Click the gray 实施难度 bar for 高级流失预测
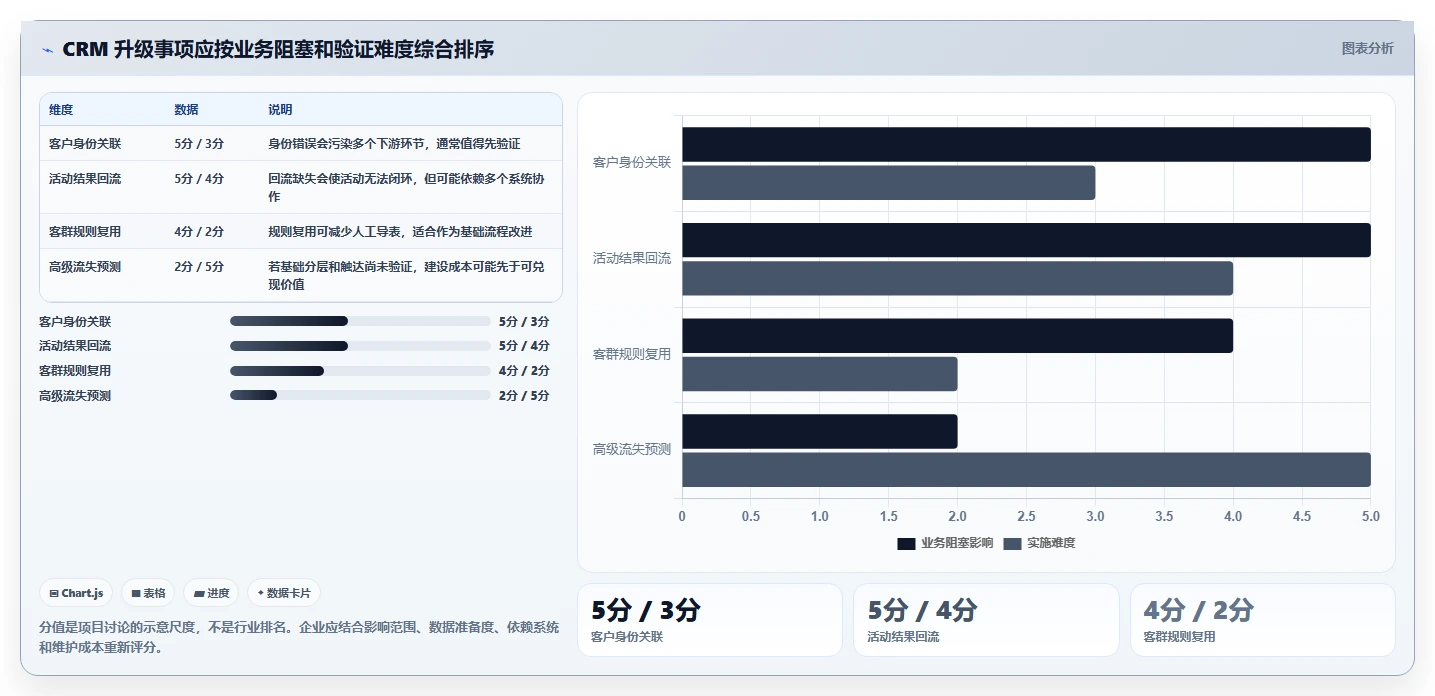 tap(1026, 470)
